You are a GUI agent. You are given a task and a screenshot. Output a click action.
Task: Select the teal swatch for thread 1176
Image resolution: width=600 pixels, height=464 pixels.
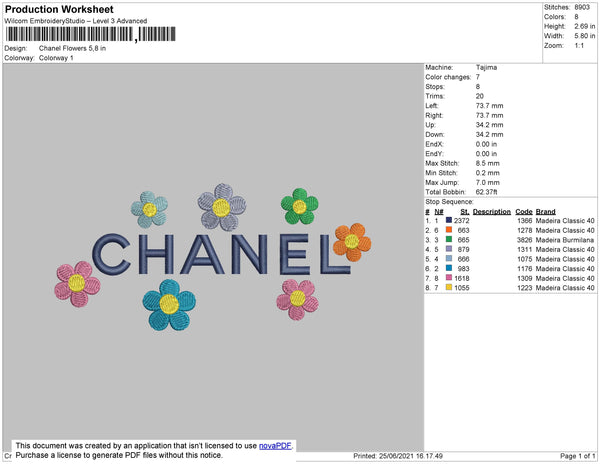[x=449, y=268]
